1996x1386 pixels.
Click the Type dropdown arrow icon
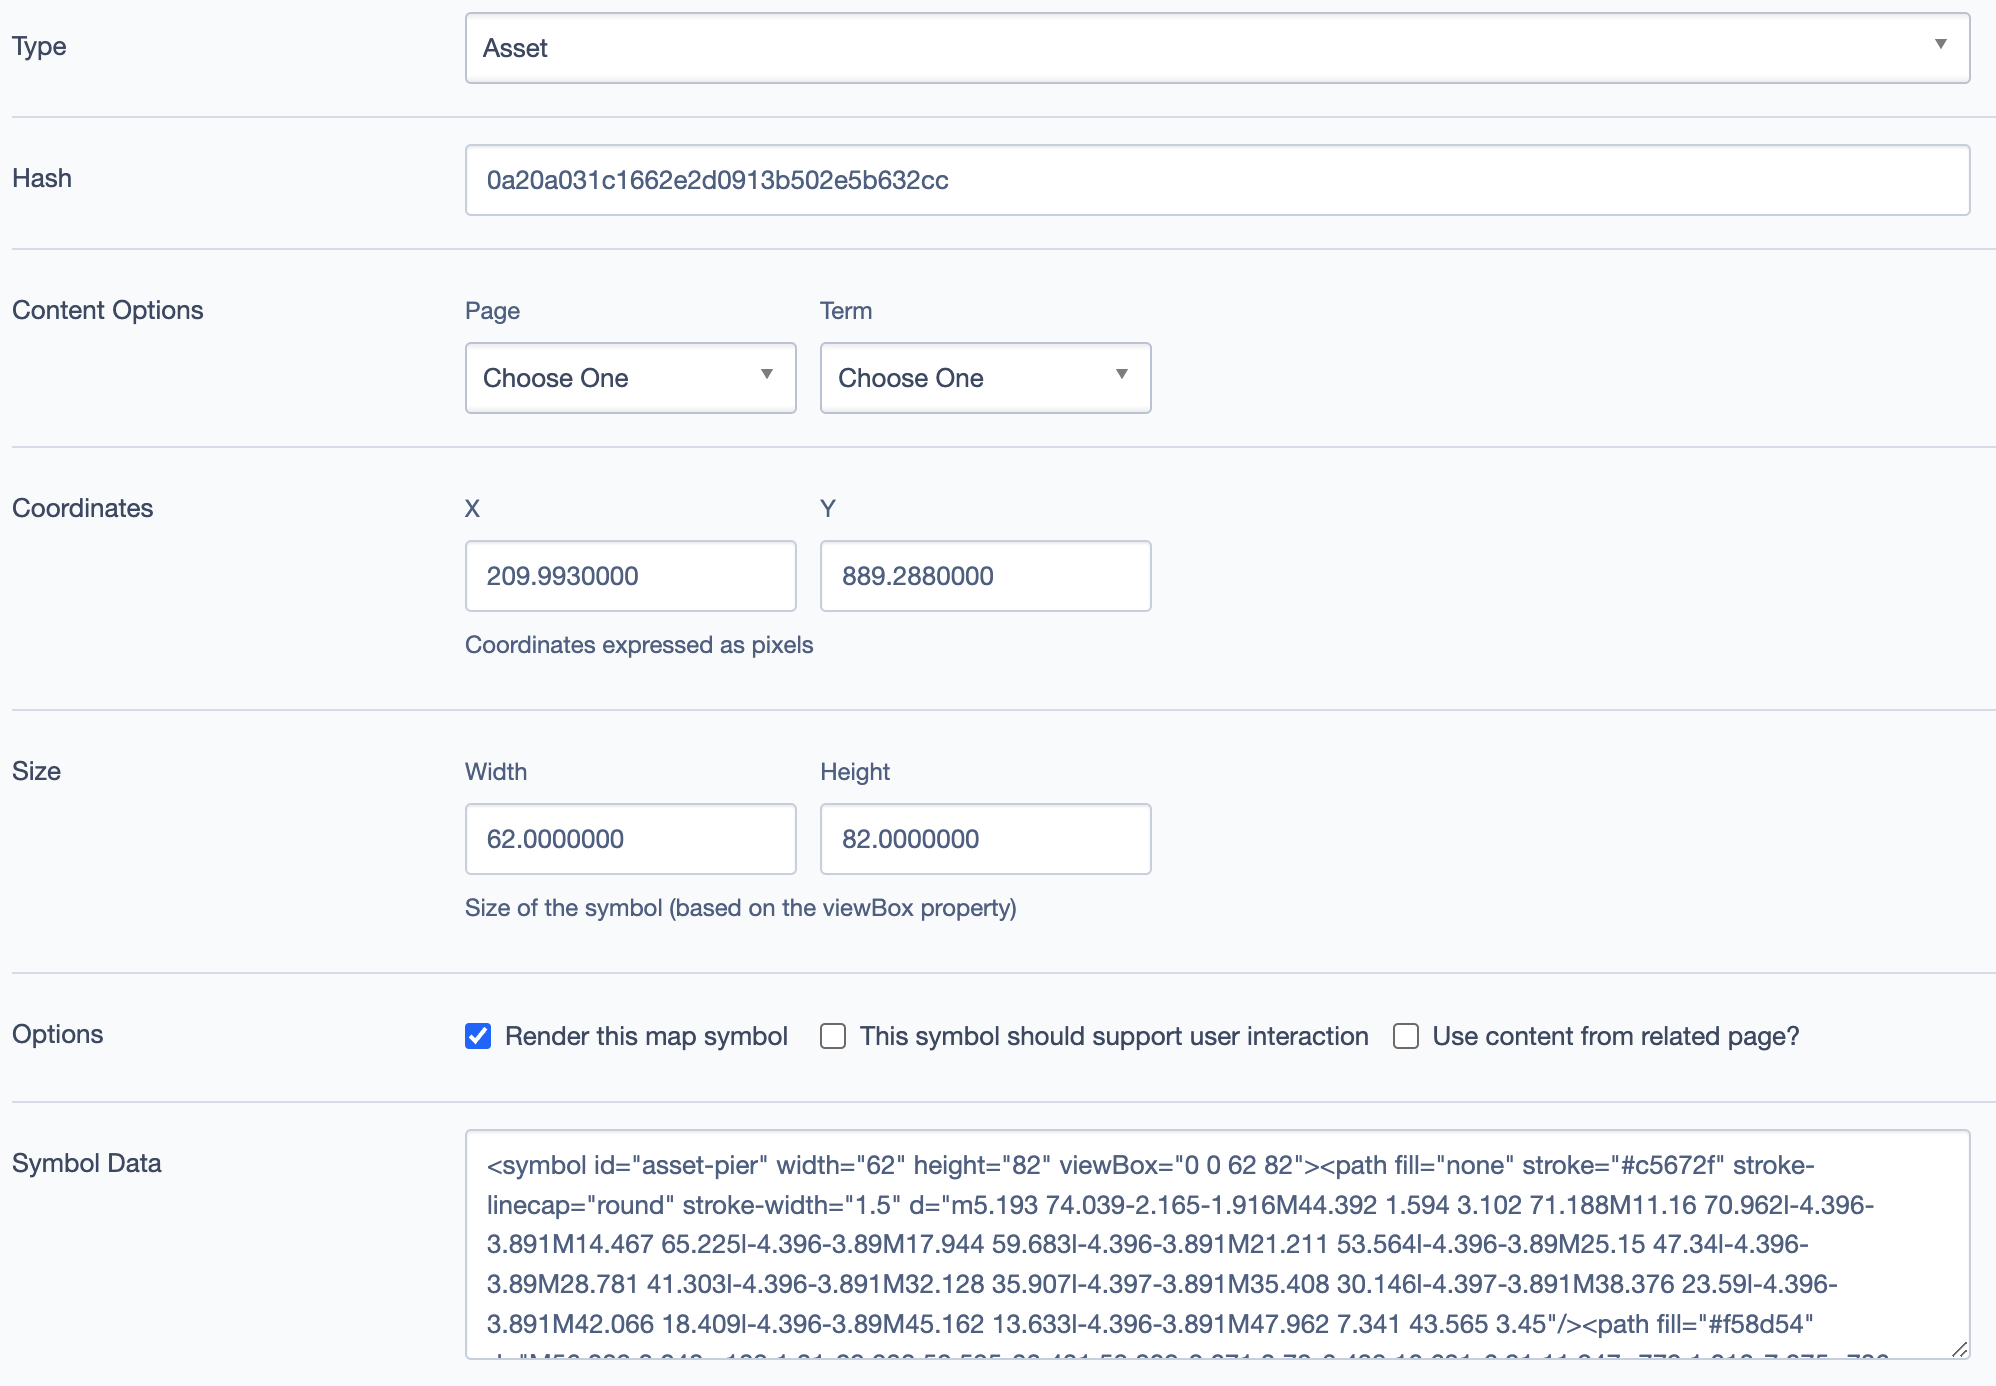[x=1940, y=45]
